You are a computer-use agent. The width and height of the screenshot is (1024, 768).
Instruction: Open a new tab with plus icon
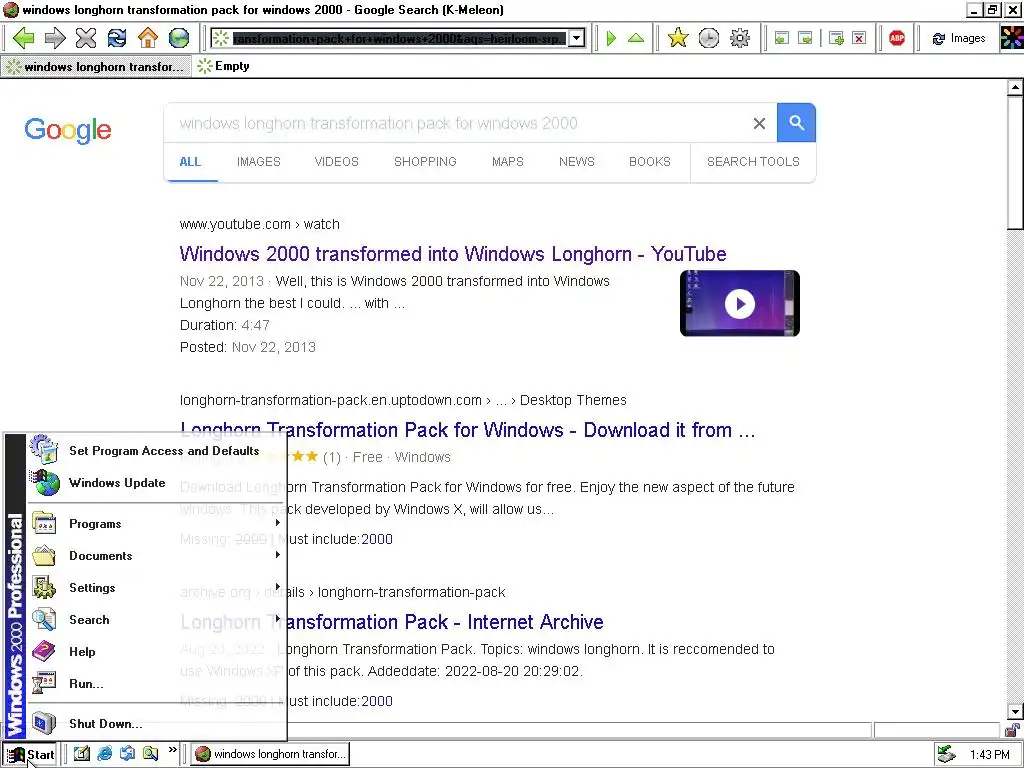click(x=836, y=39)
